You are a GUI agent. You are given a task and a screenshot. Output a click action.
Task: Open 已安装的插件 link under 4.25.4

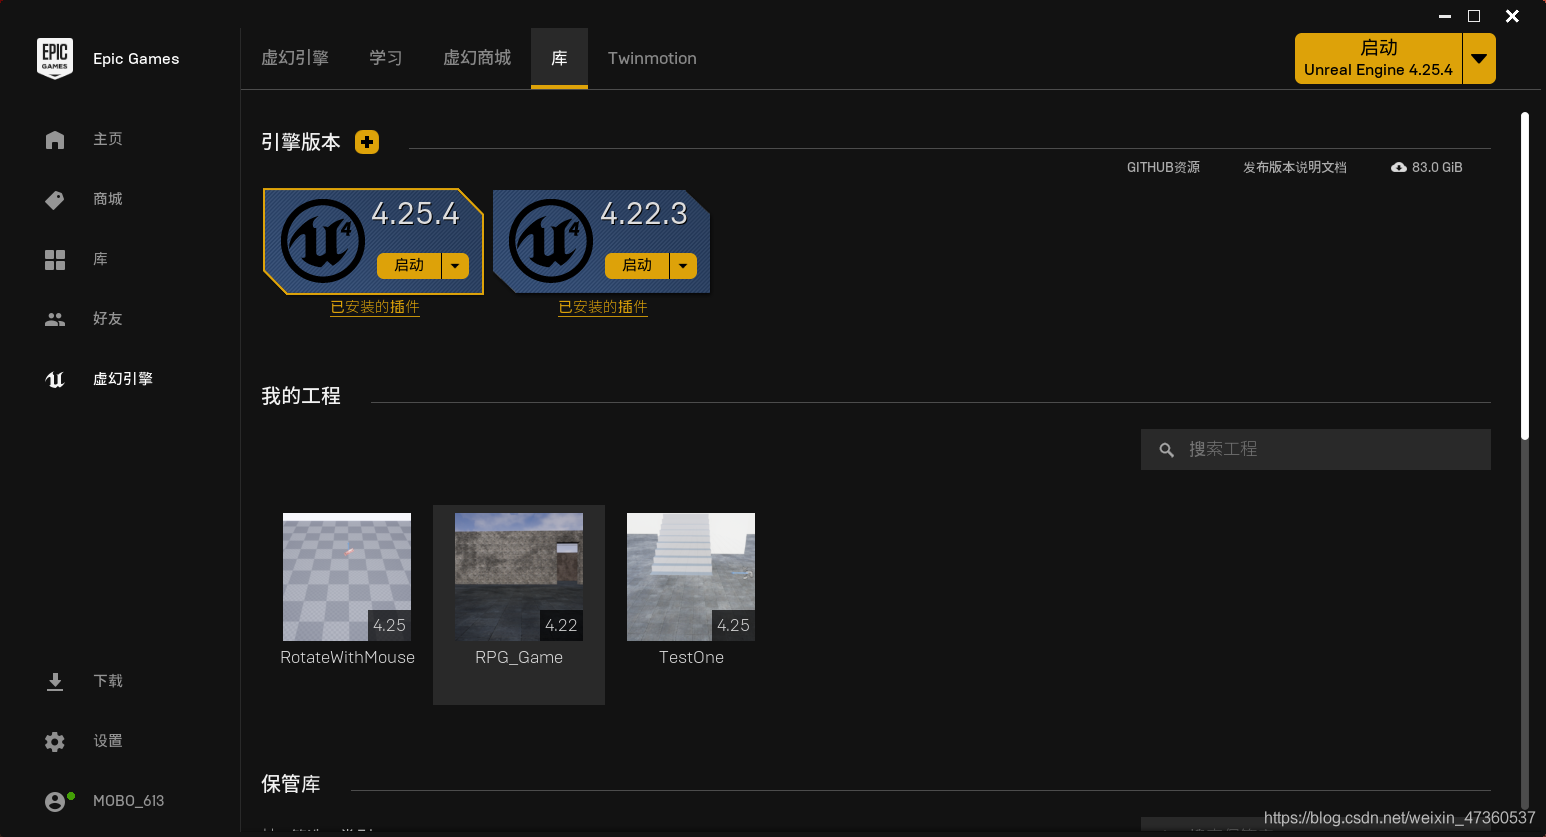[375, 307]
